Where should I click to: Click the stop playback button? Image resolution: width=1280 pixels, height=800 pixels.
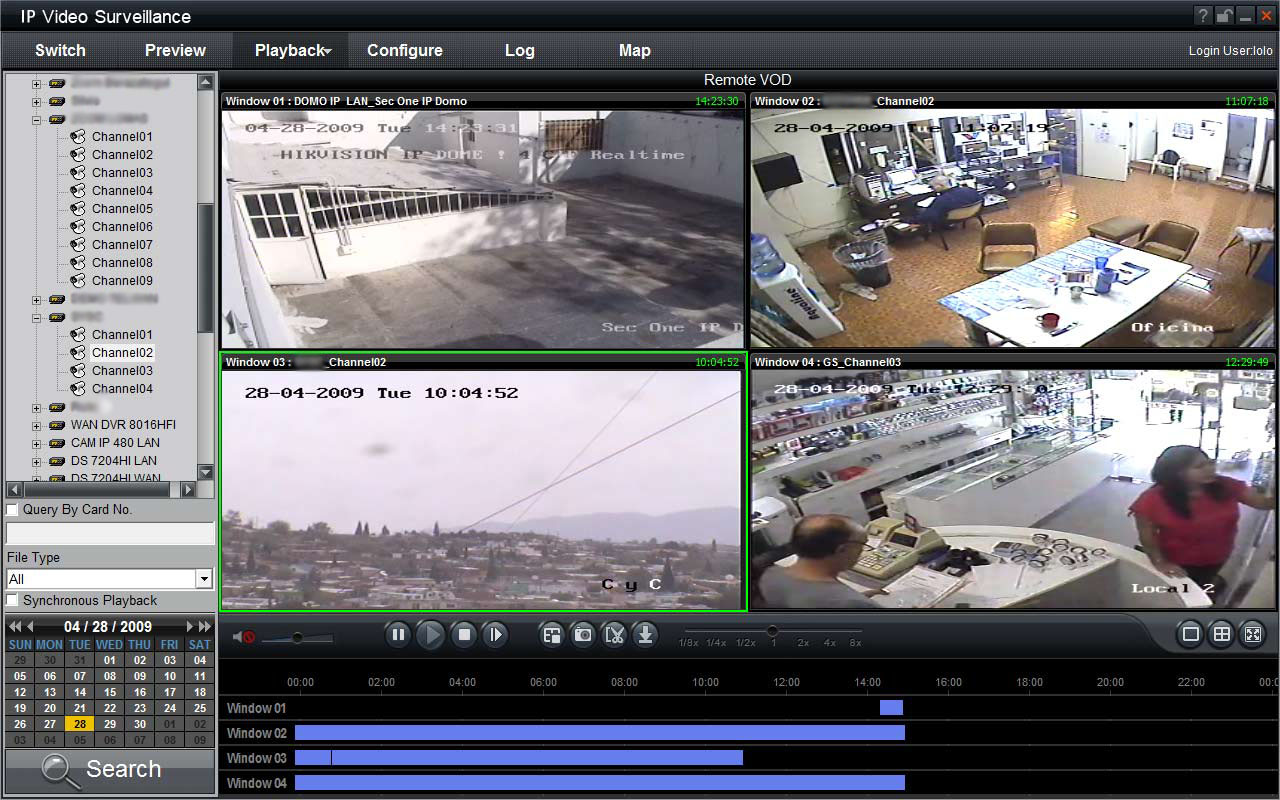464,635
